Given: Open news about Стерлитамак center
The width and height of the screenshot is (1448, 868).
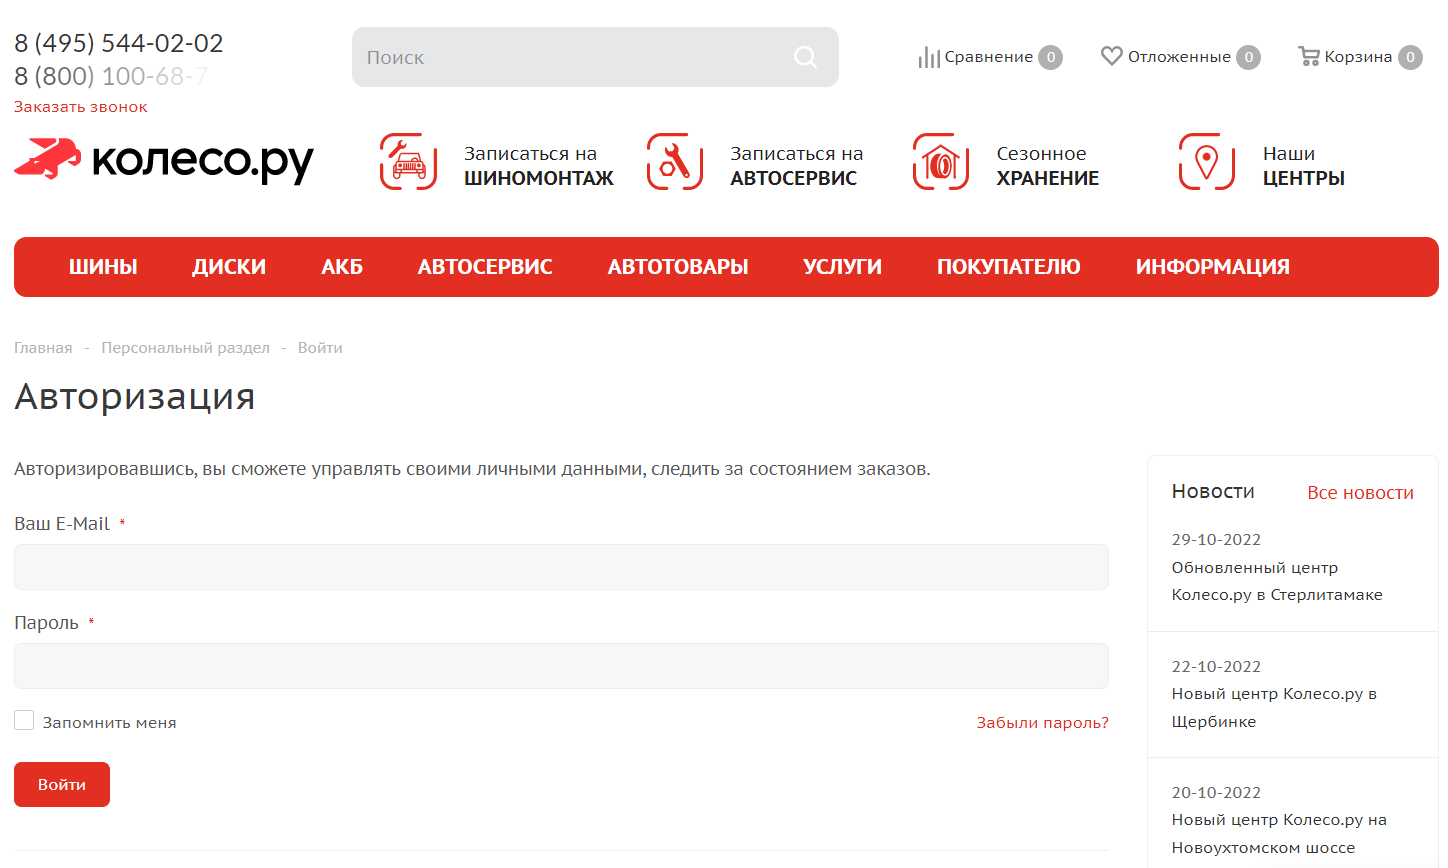Looking at the screenshot, I should (1277, 581).
